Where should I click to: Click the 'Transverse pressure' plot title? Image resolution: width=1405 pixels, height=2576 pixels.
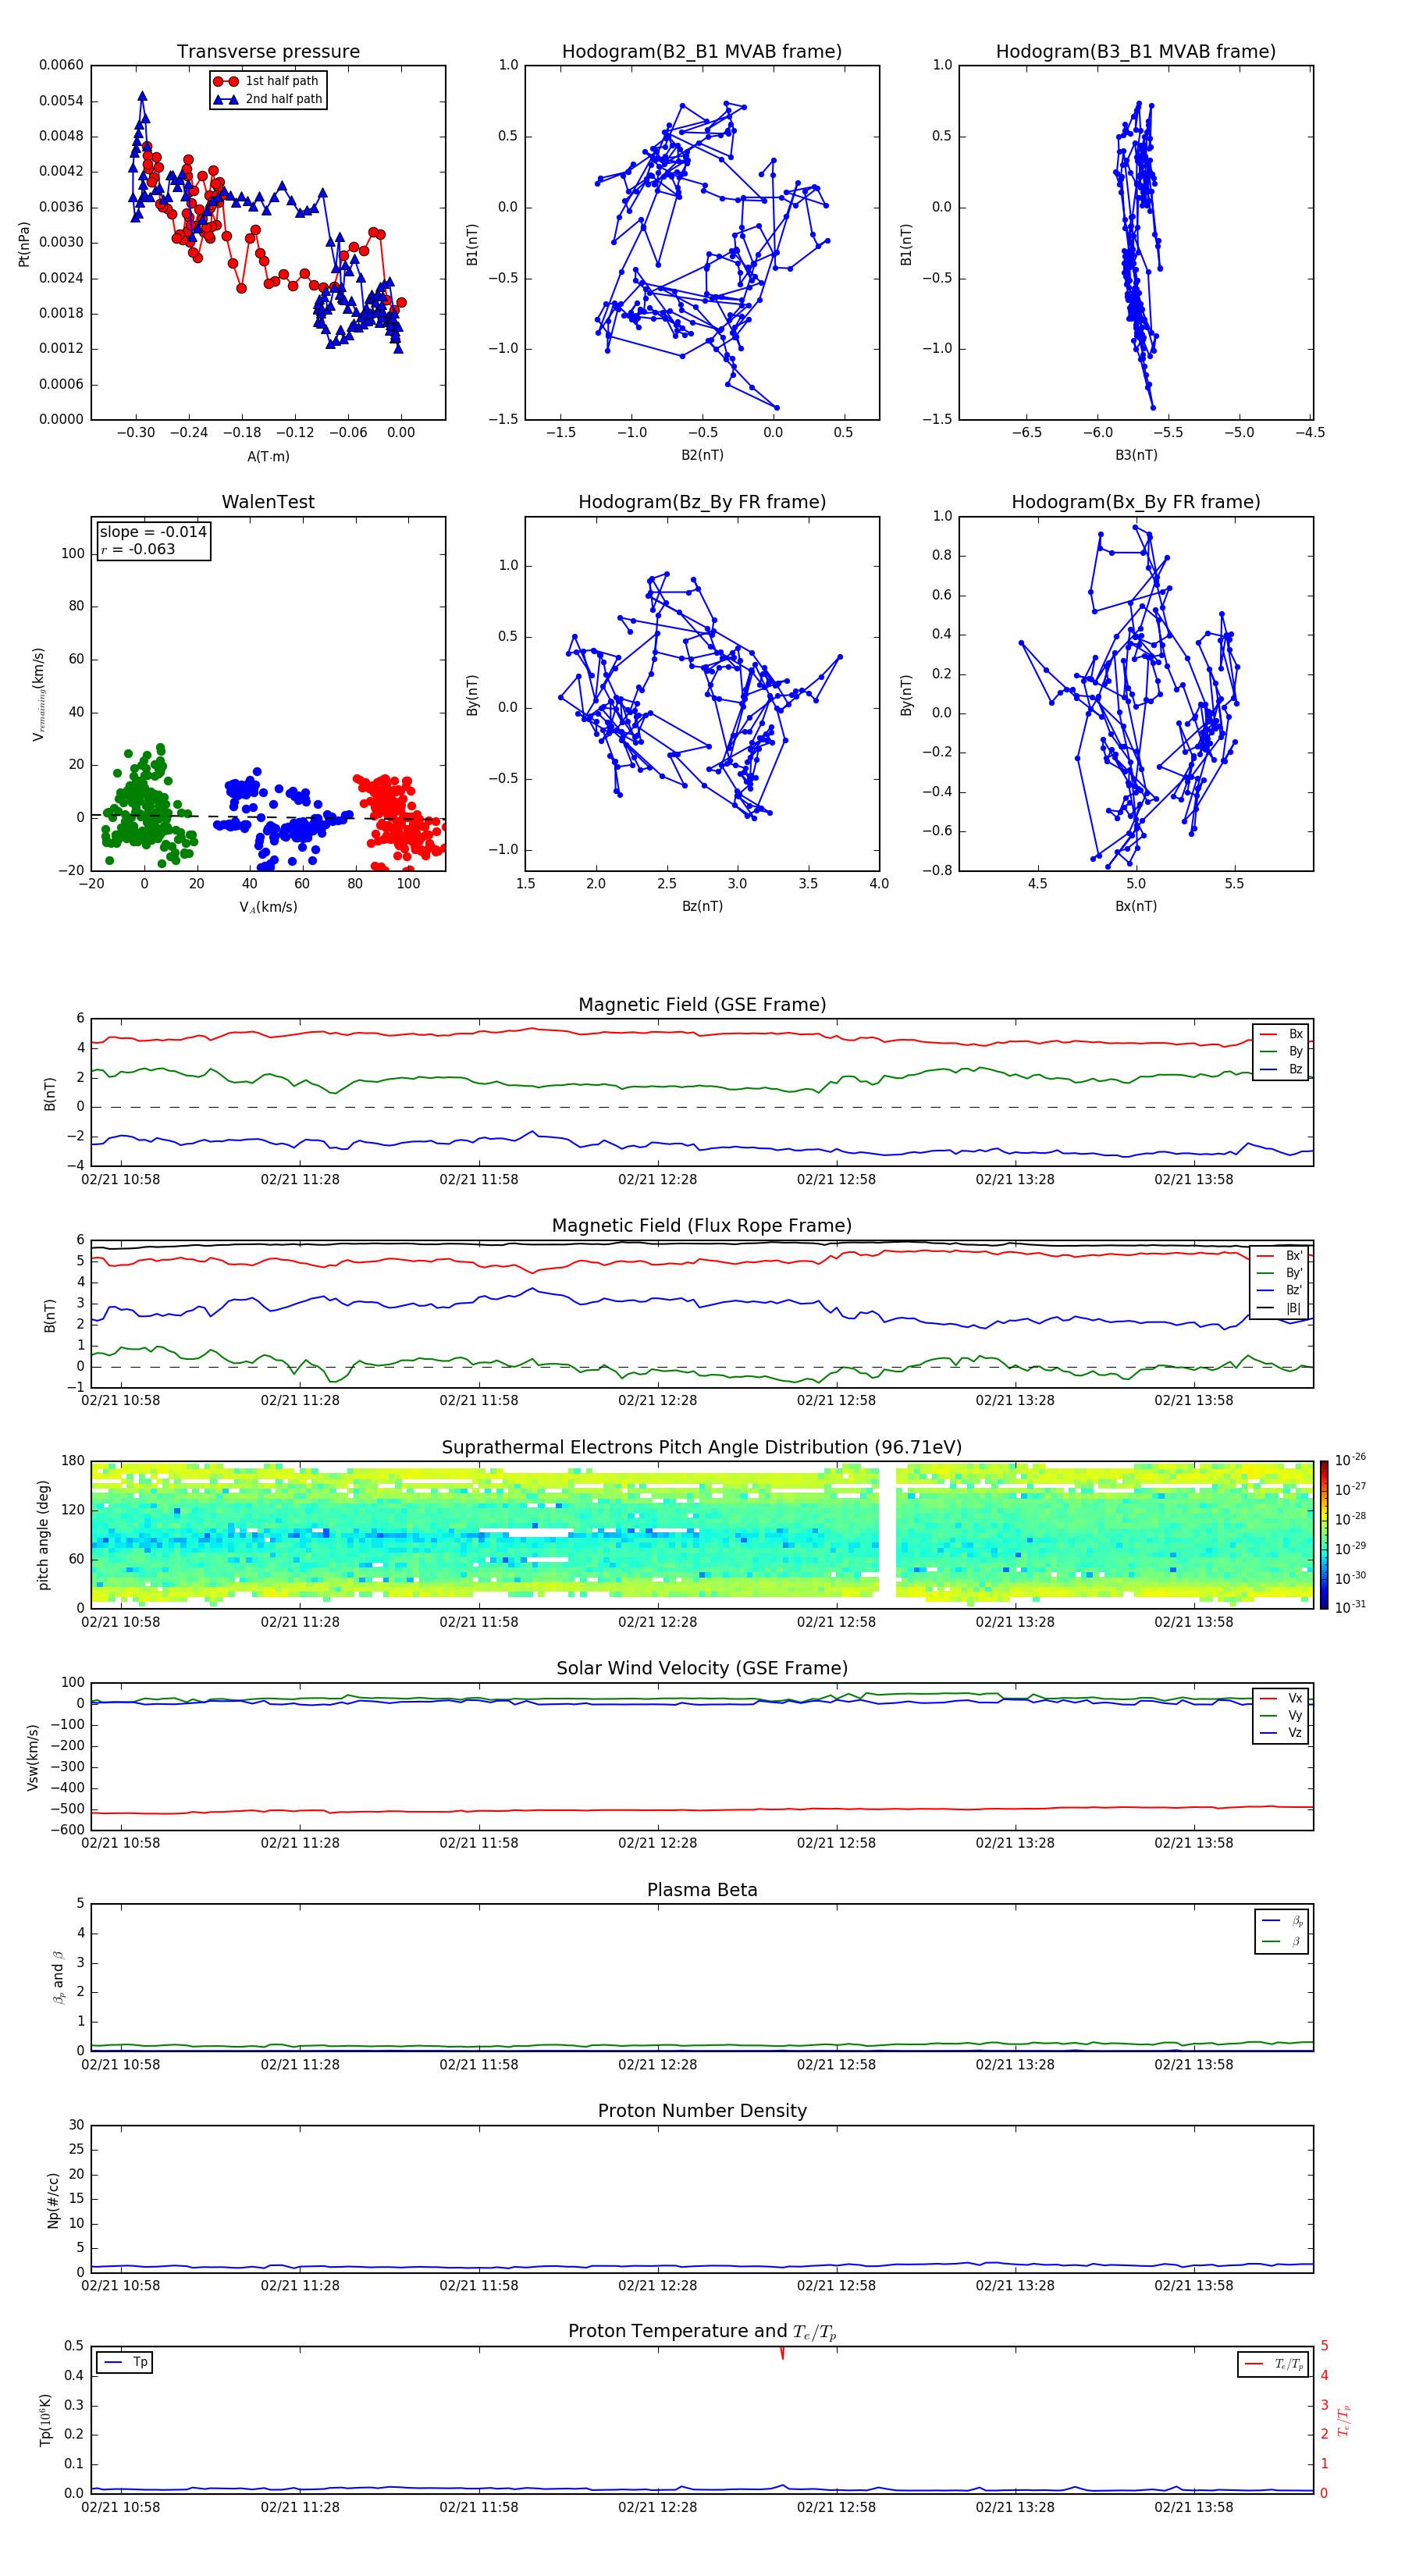coord(268,52)
